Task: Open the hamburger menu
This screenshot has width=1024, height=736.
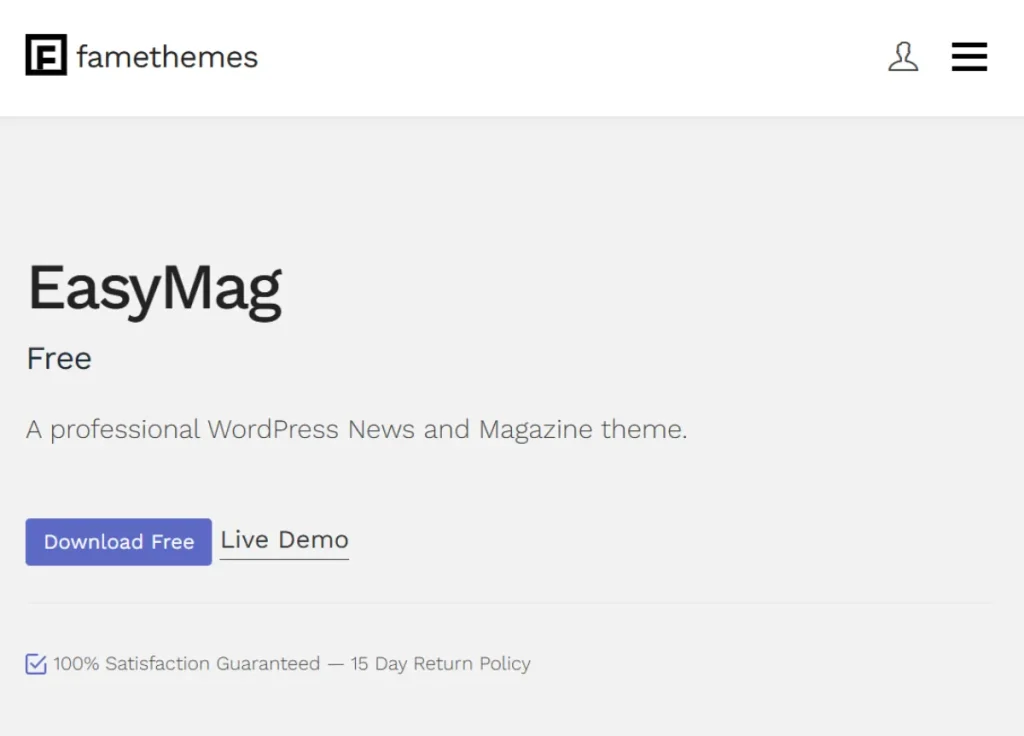Action: click(969, 57)
